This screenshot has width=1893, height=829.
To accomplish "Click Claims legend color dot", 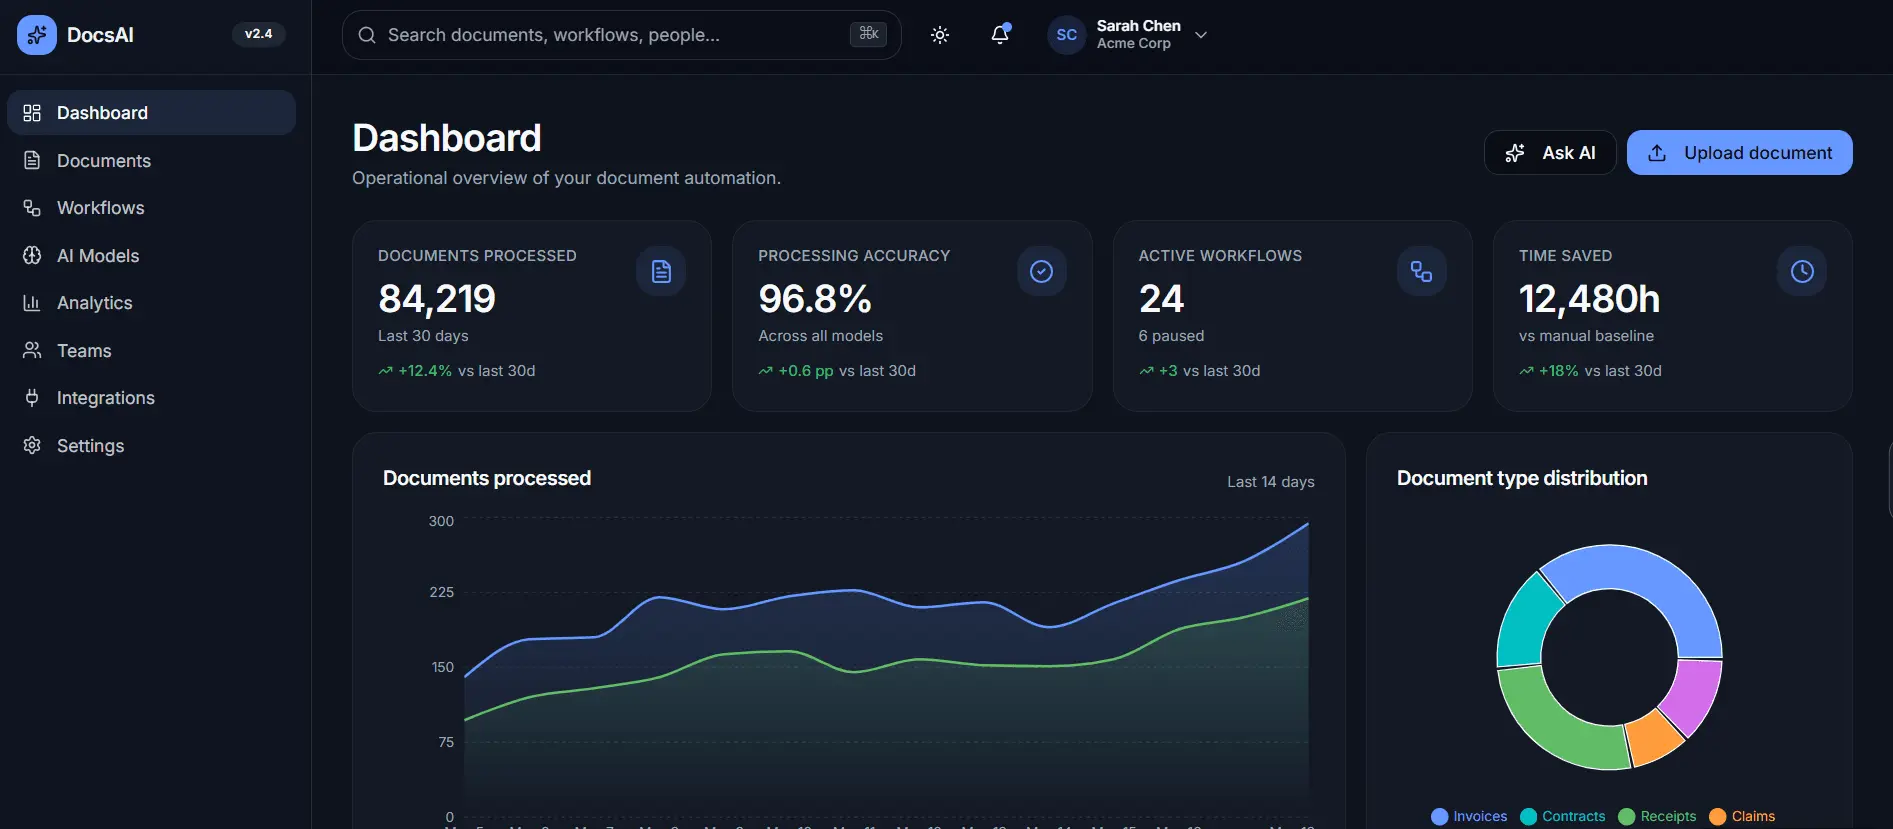I will click(1718, 816).
